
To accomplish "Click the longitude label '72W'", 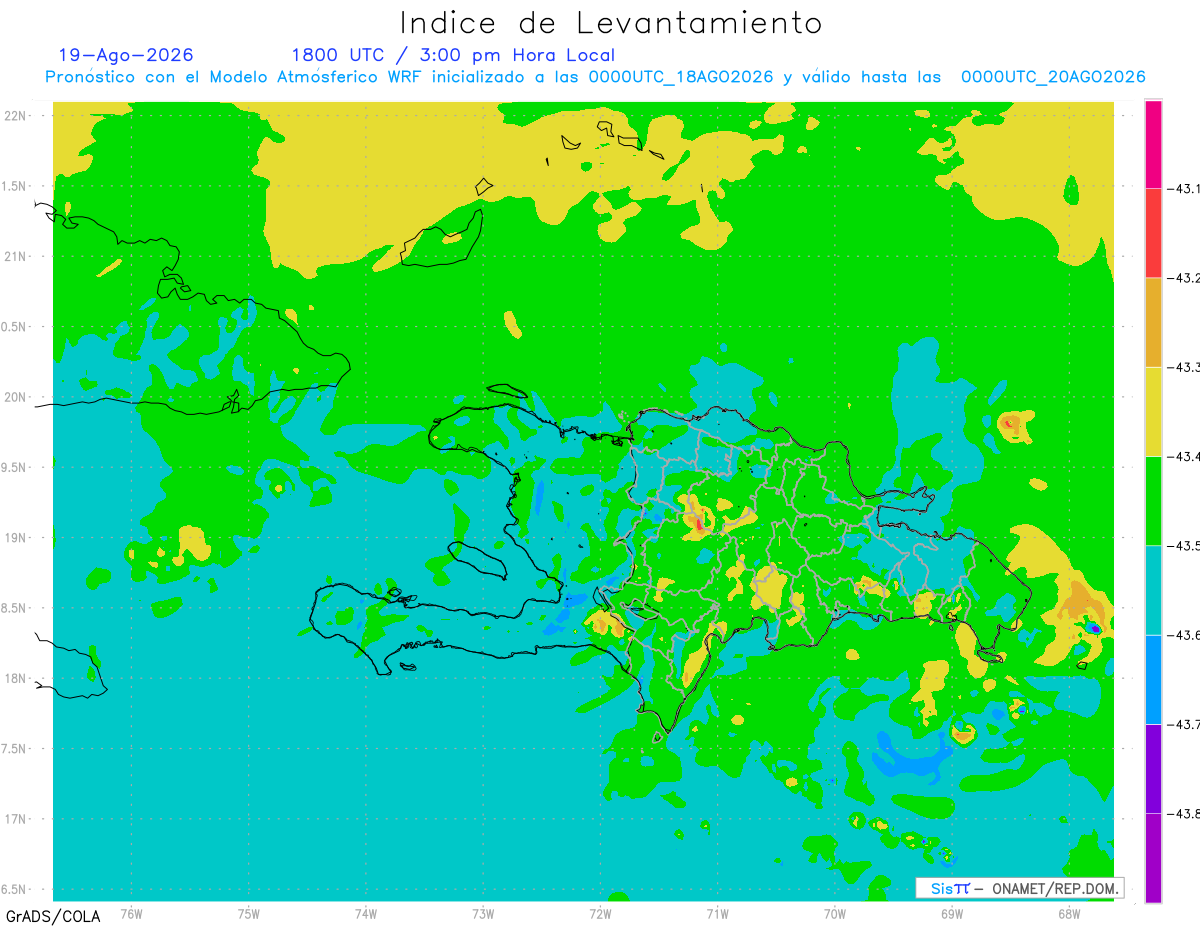I will (600, 912).
